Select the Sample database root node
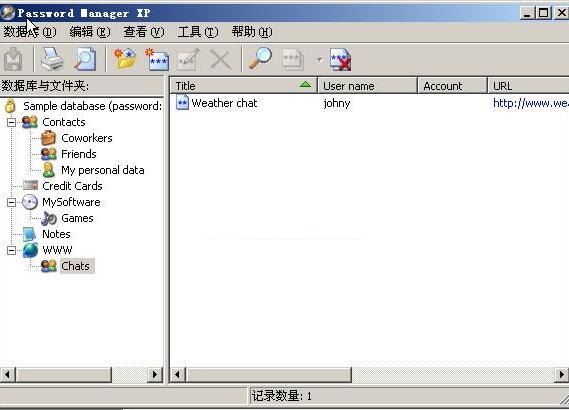The image size is (569, 410). coord(92,106)
